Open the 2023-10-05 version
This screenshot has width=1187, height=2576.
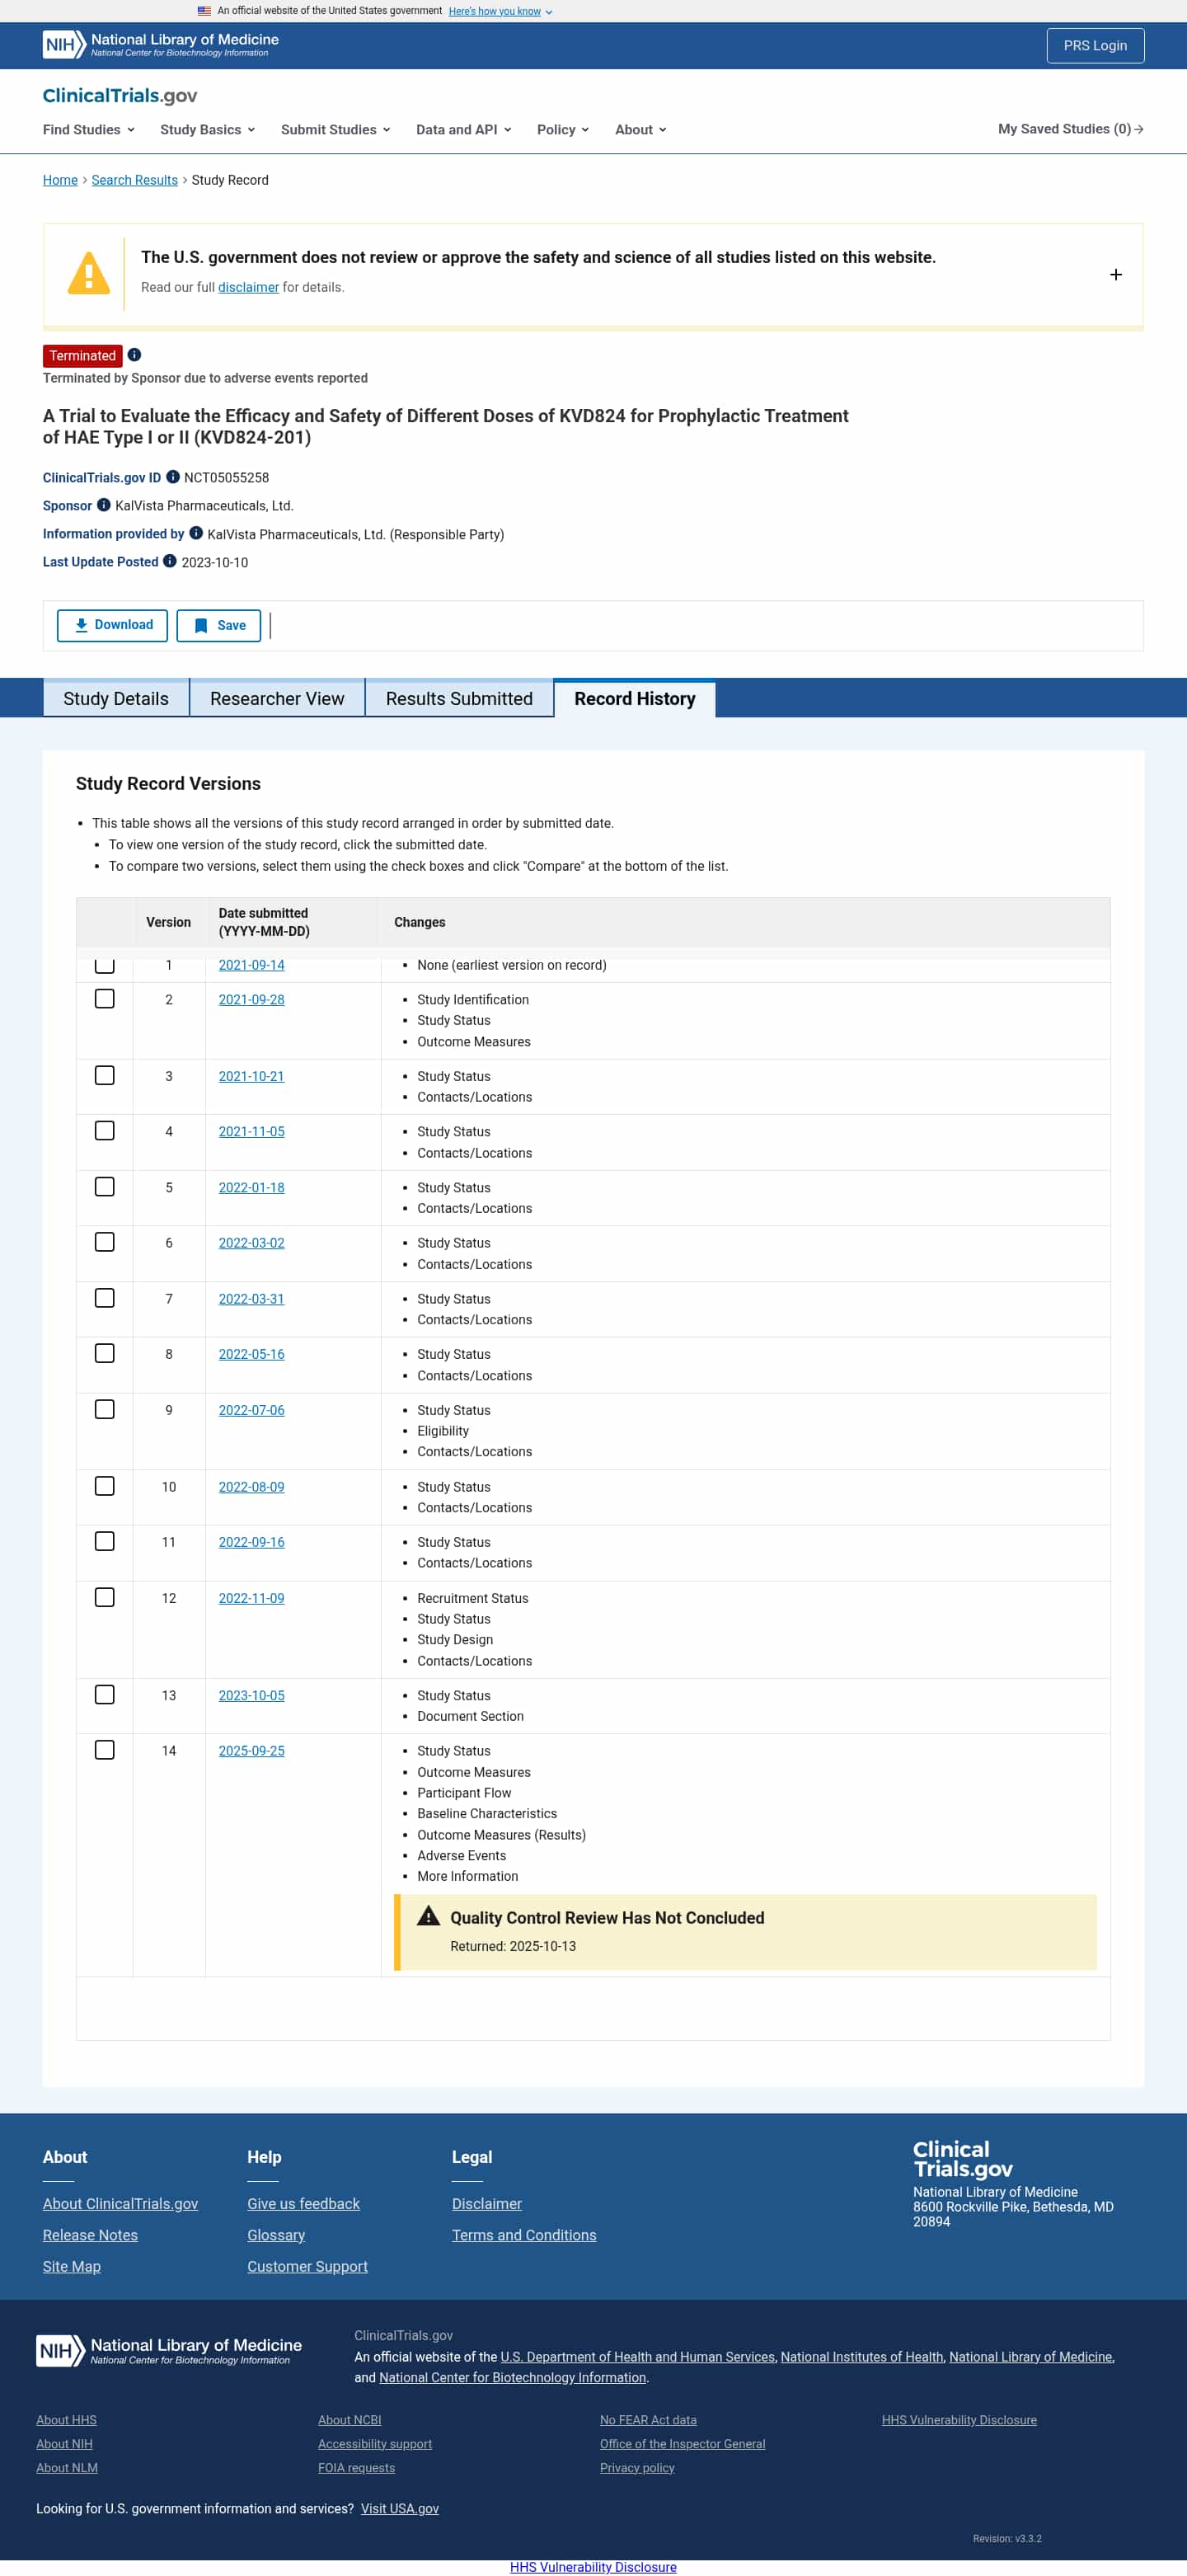[252, 1695]
